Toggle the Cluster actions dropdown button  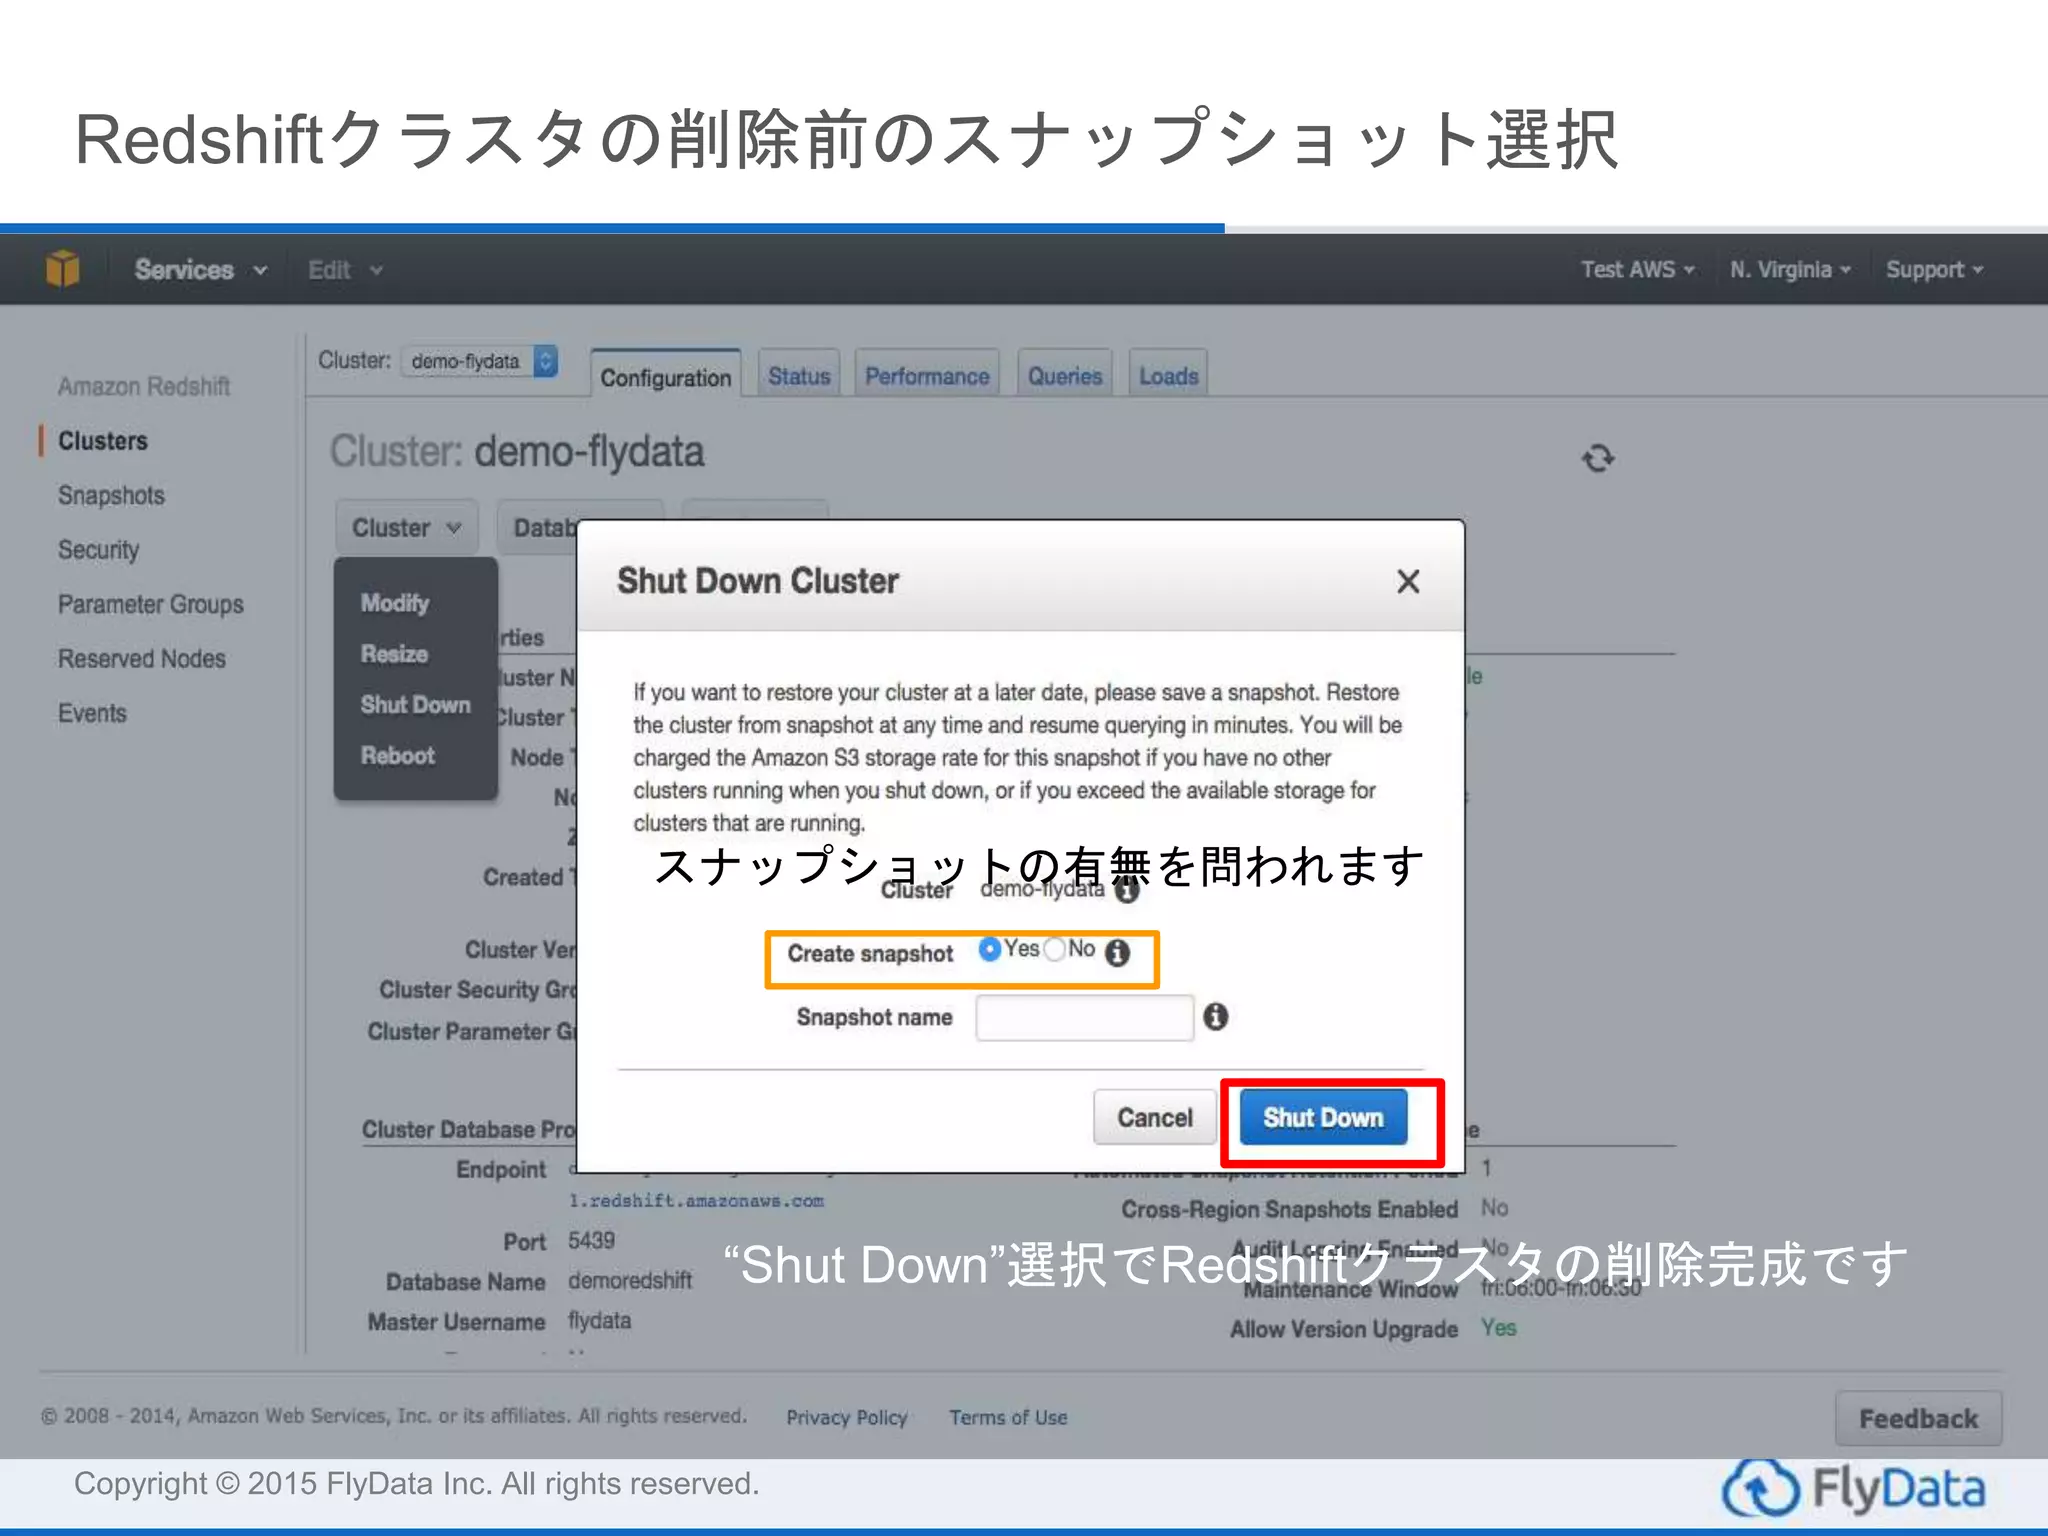(x=406, y=527)
